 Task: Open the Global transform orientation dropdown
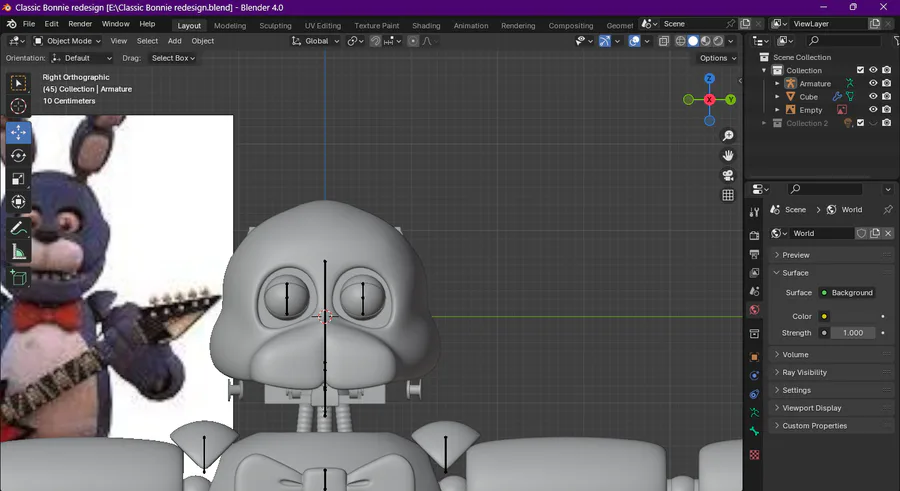(315, 41)
